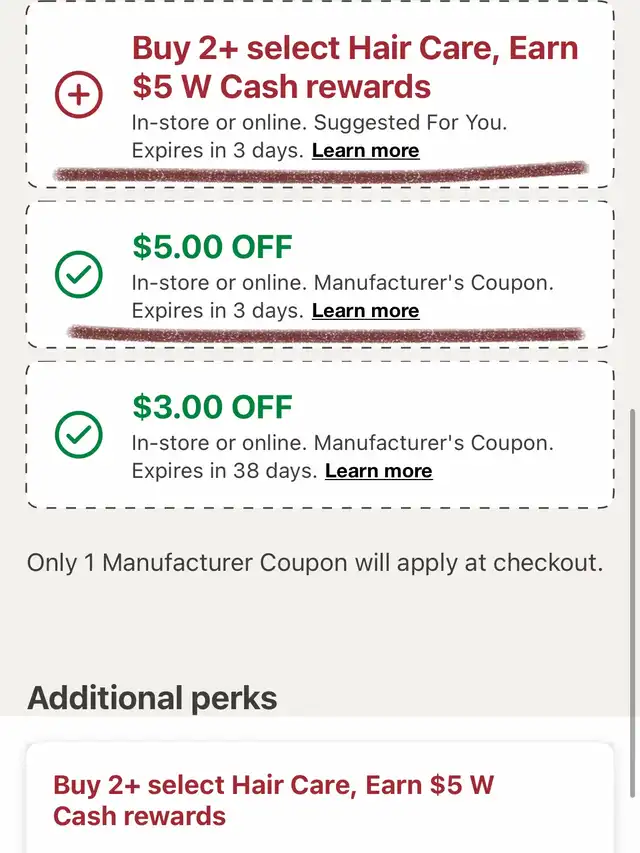Tap 'Expires in 3 days' on $5.00 coupon
Viewport: 640px width, 853px height.
[218, 311]
